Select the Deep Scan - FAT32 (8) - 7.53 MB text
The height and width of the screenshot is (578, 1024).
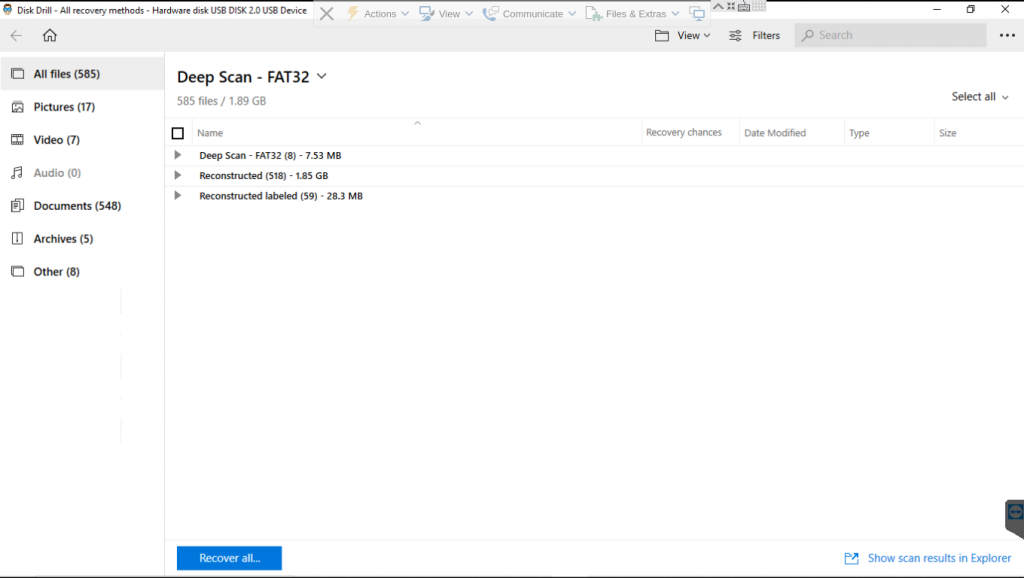270,155
